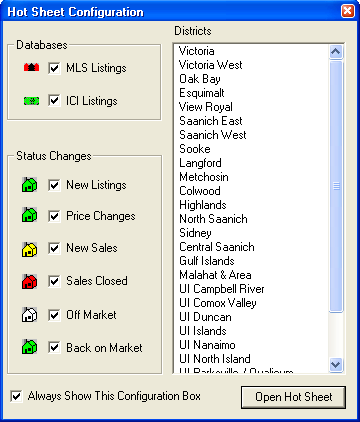This screenshot has width=360, height=422.
Task: Click the Open Hot Sheet button
Action: tap(293, 397)
